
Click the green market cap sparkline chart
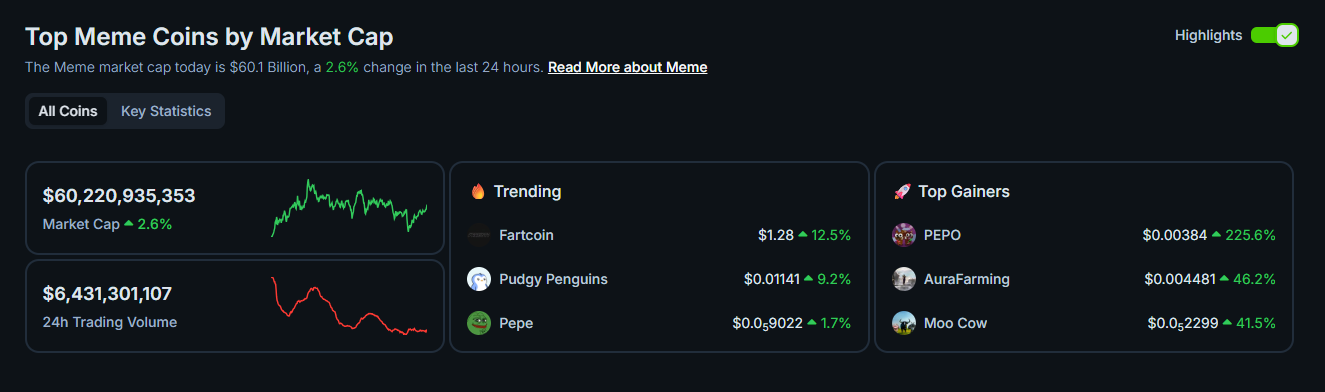click(349, 208)
